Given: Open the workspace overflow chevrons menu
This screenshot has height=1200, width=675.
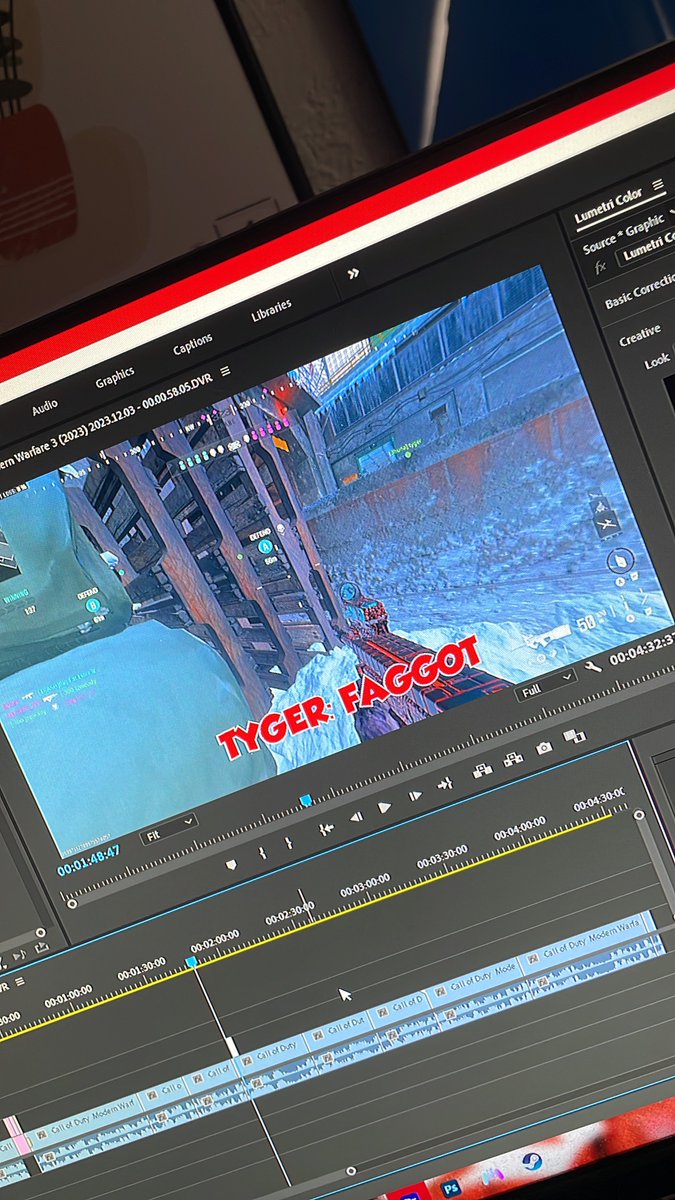Looking at the screenshot, I should (353, 273).
